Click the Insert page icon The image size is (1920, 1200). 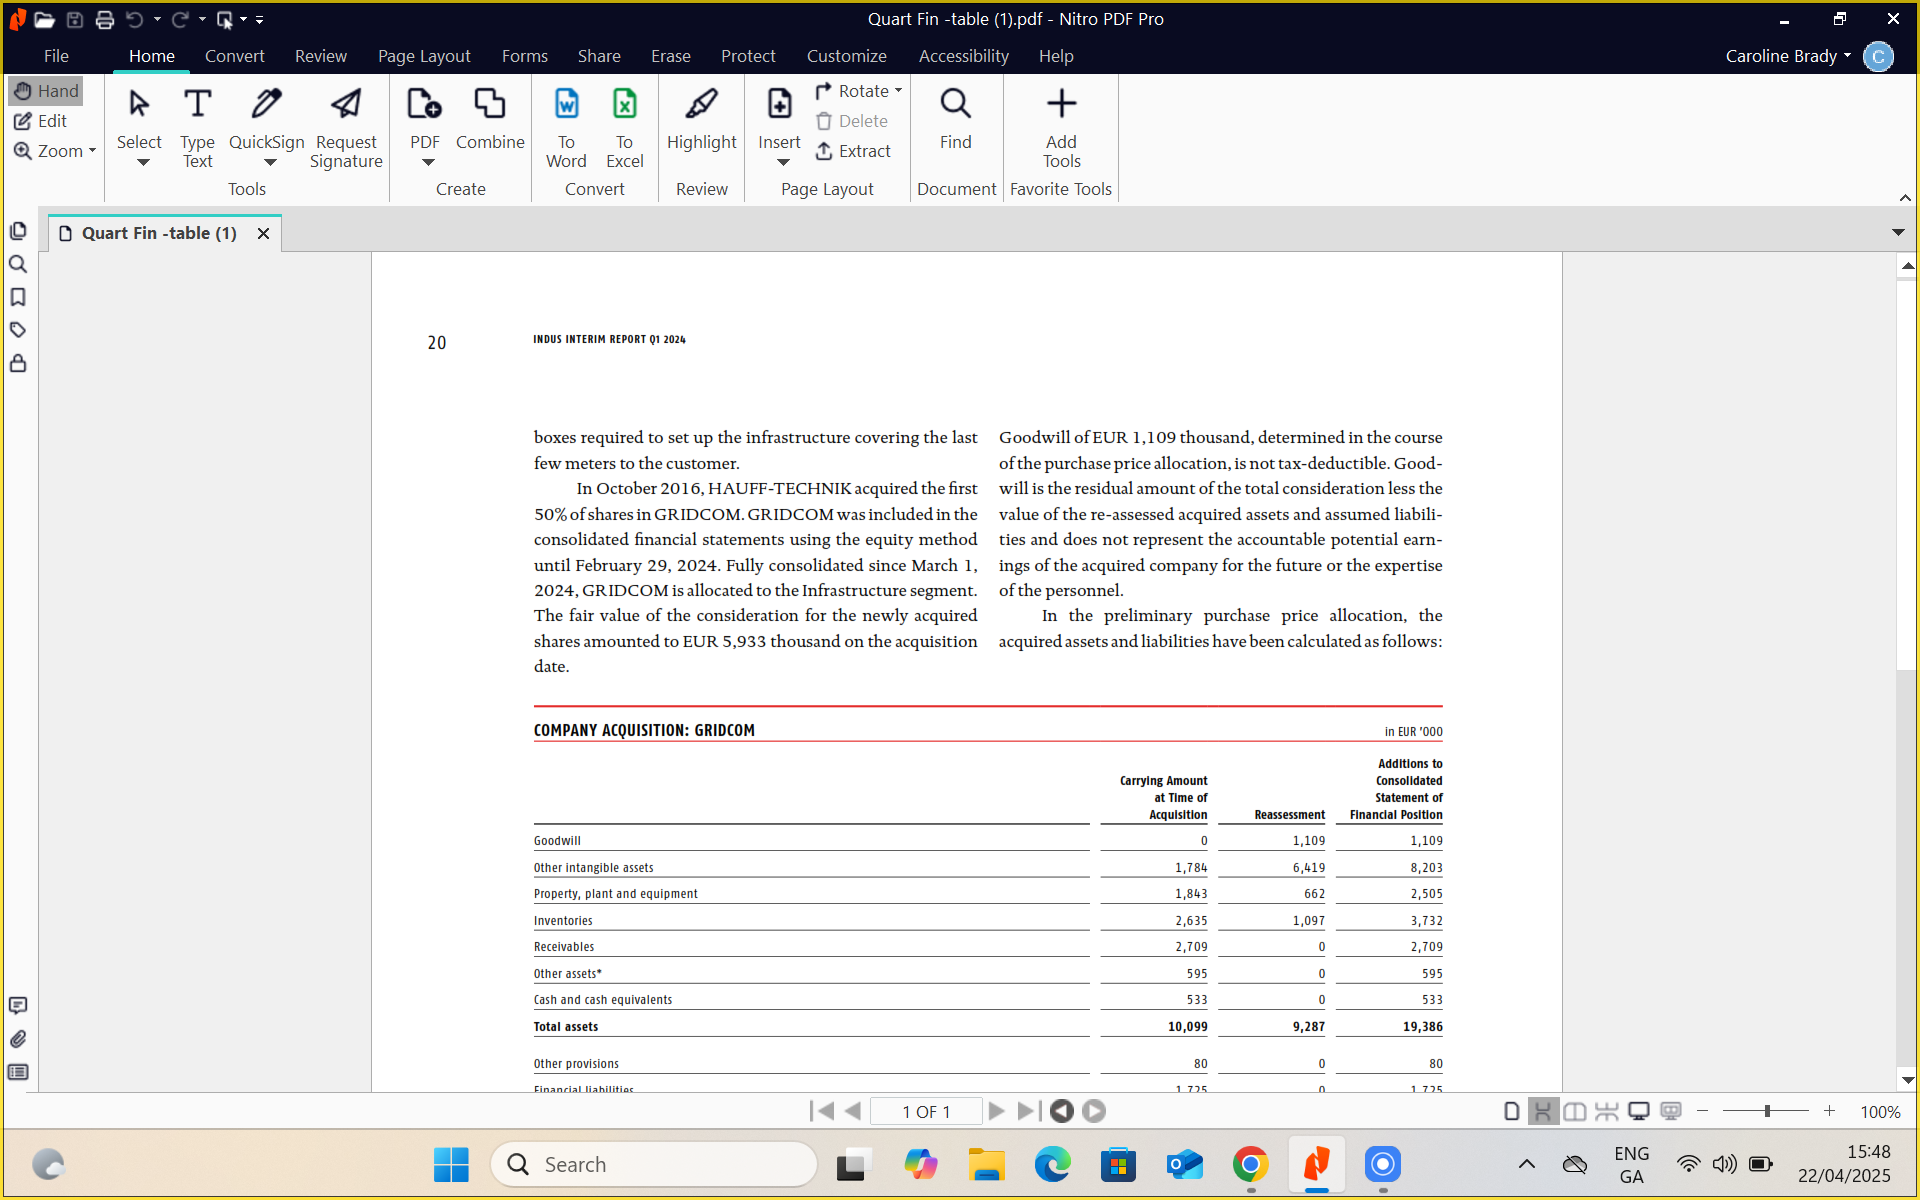coord(779,103)
